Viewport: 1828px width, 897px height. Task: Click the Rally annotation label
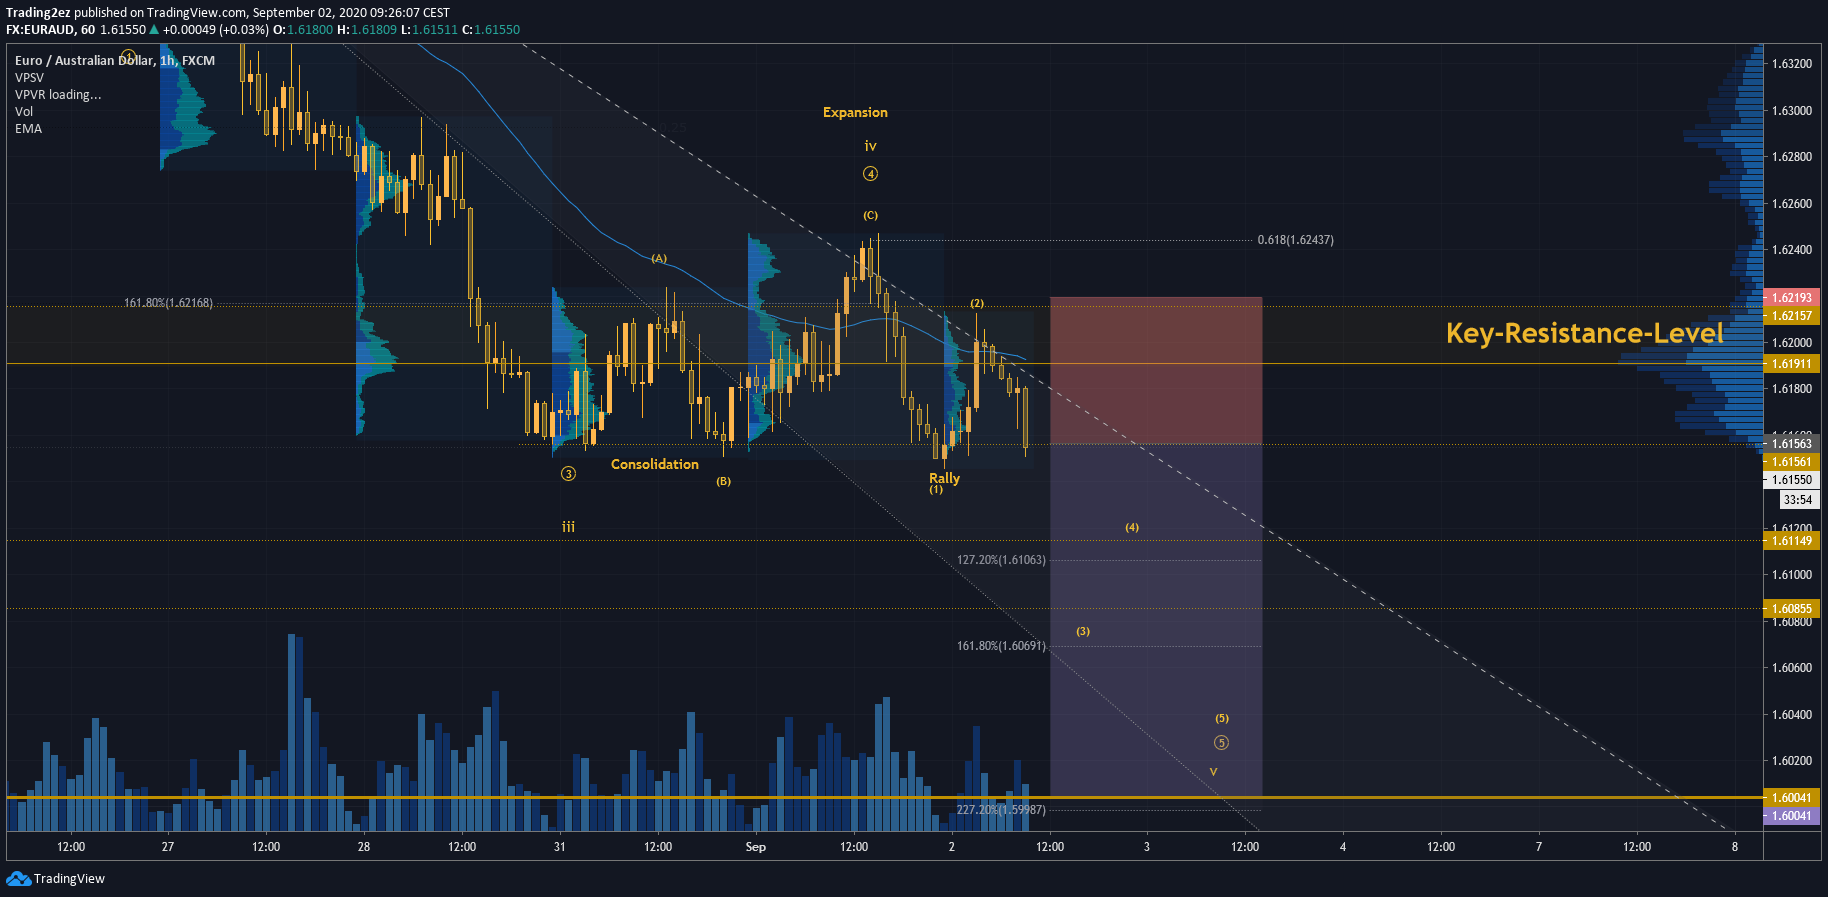[944, 478]
